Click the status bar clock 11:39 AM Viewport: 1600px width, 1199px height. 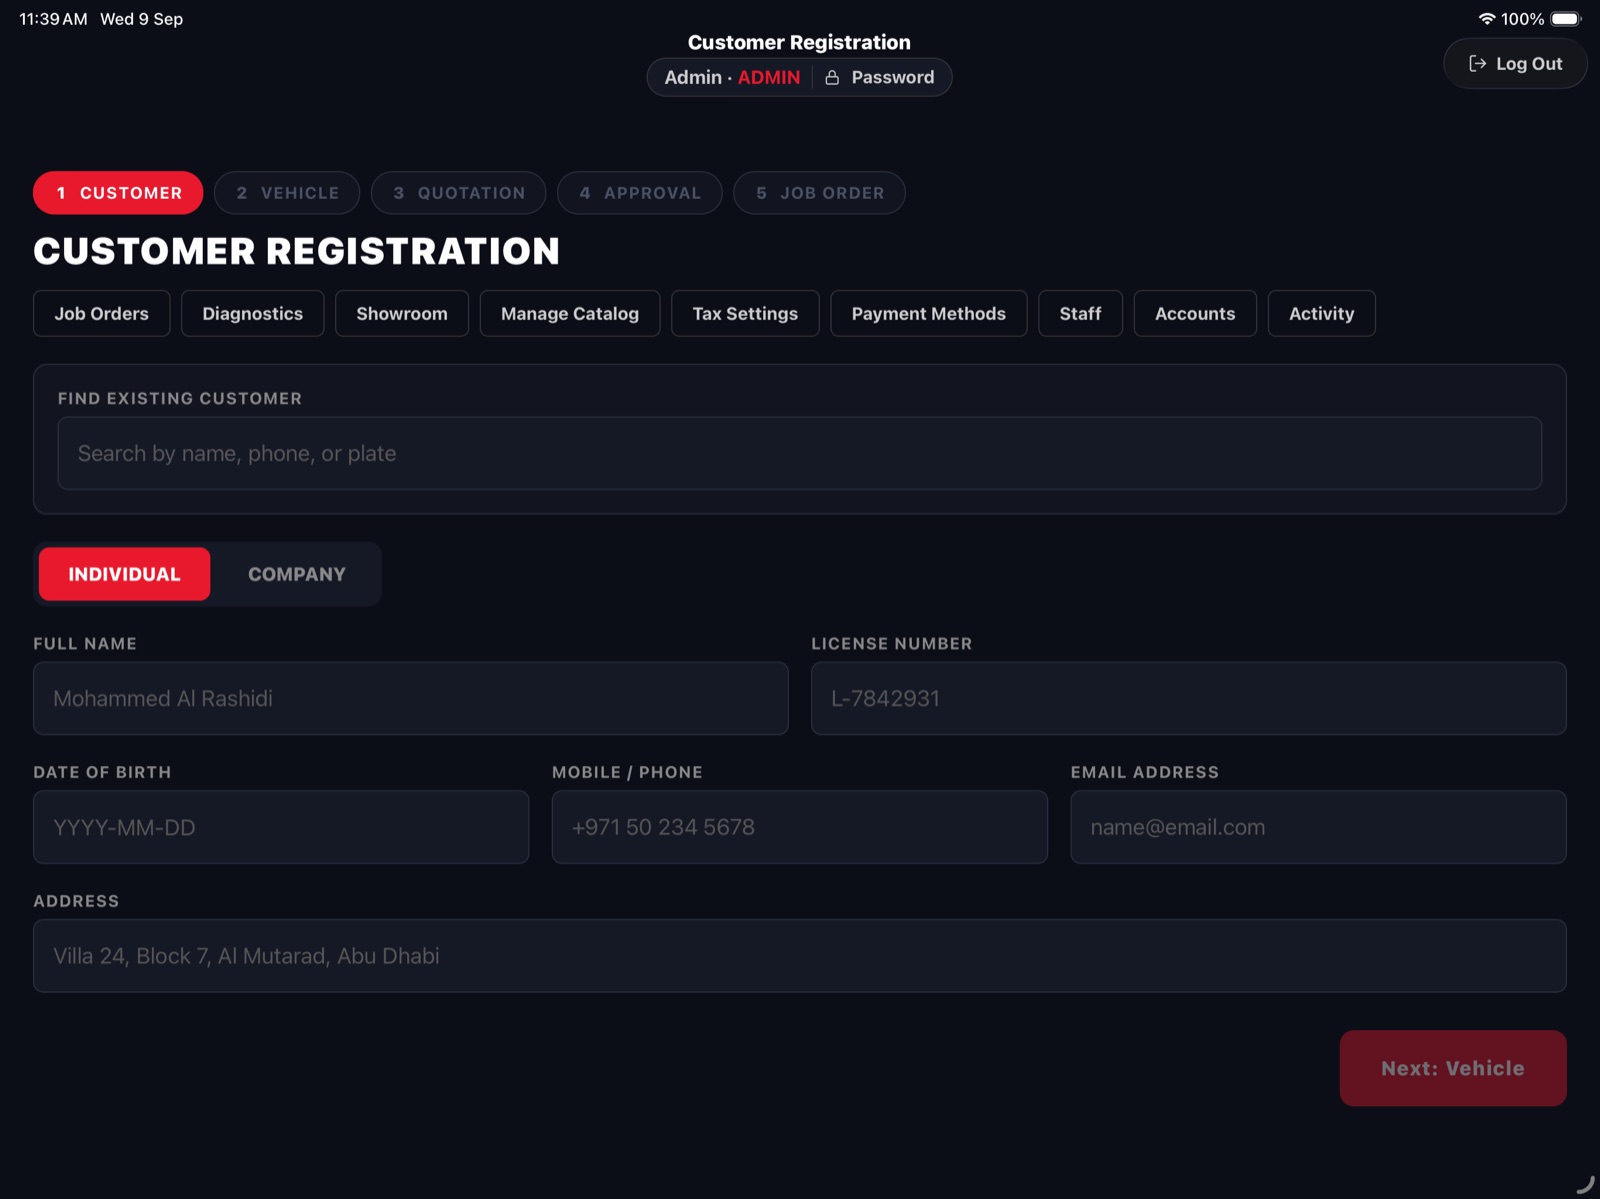click(53, 19)
